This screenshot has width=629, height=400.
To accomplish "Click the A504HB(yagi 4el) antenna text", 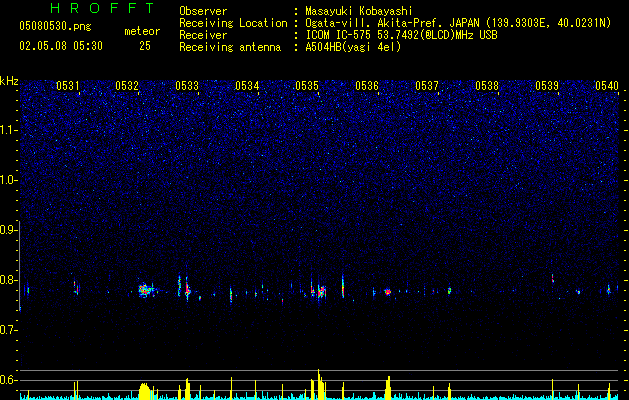I will coord(353,47).
